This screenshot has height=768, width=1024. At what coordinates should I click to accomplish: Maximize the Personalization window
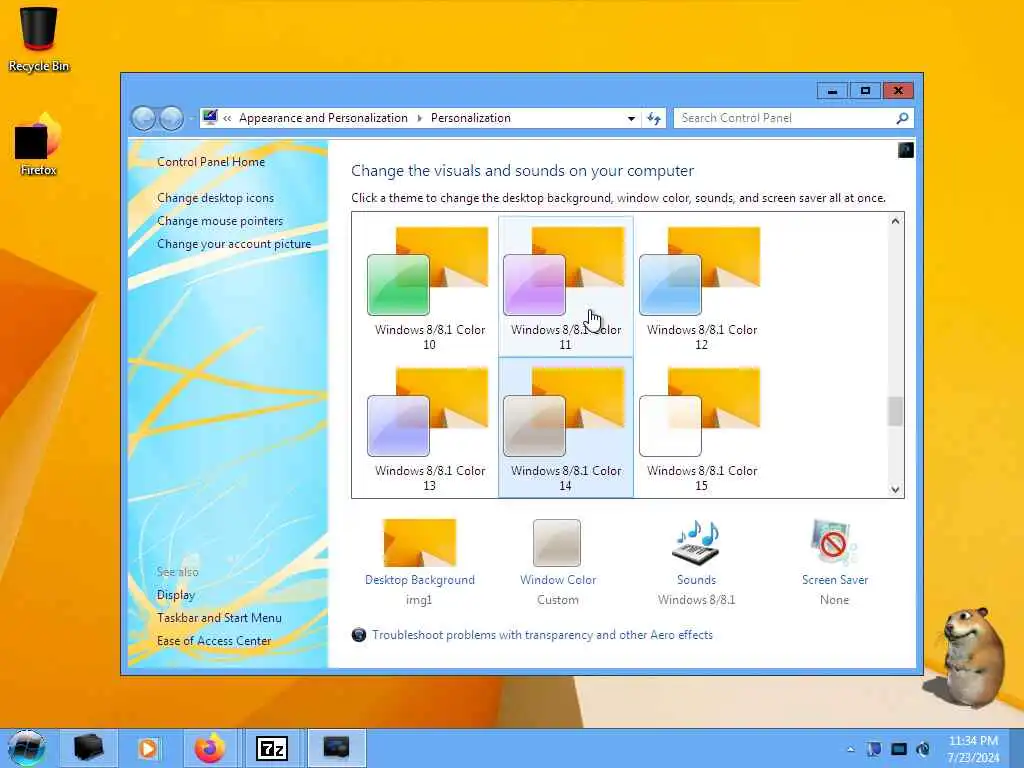(x=865, y=91)
